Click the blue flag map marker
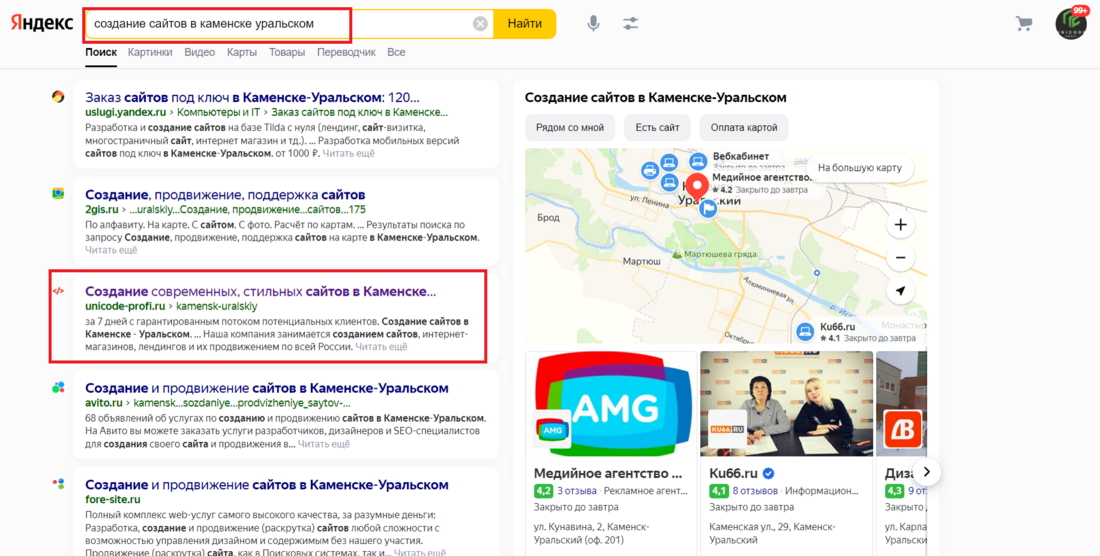This screenshot has height=556, width=1100. (708, 208)
